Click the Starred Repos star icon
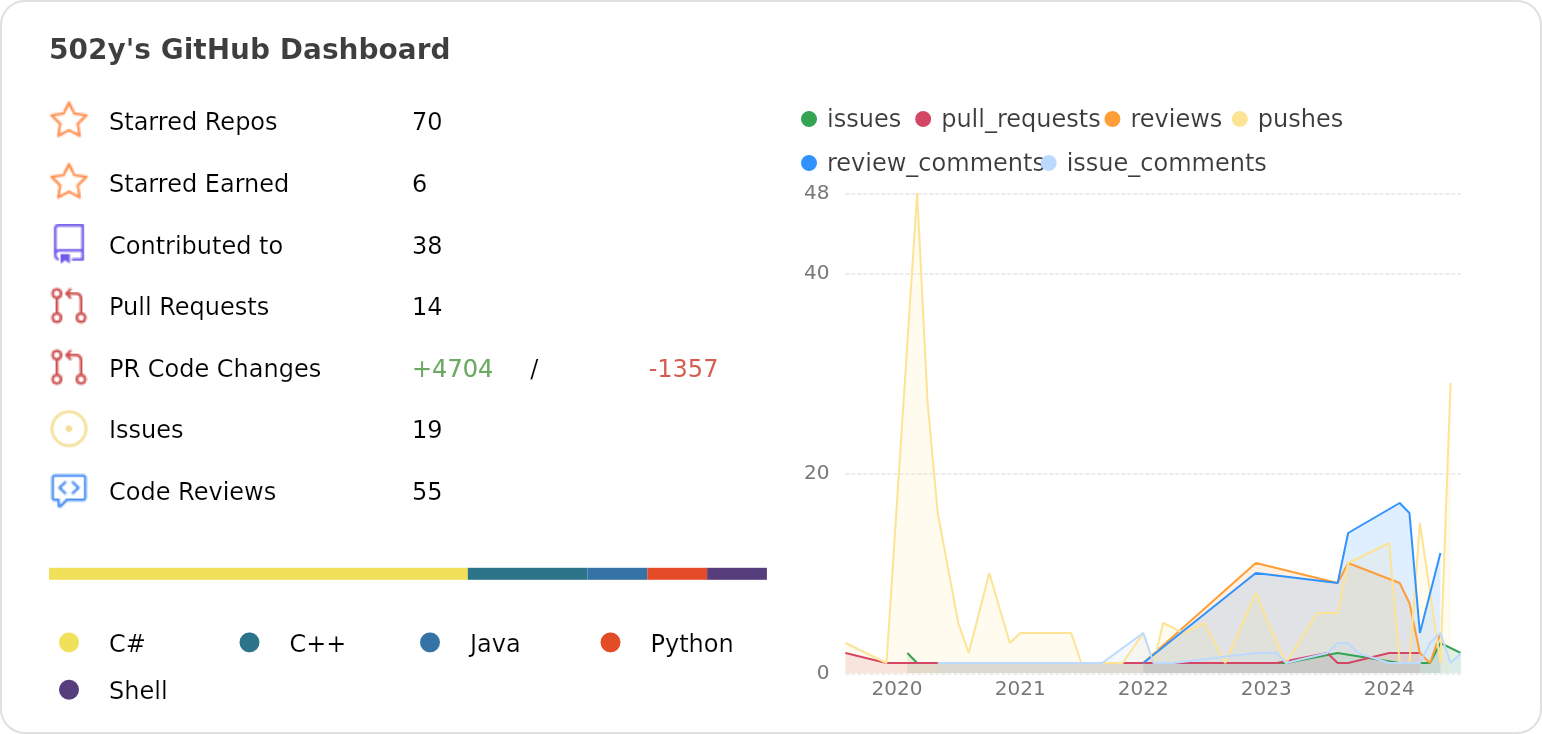 point(69,120)
